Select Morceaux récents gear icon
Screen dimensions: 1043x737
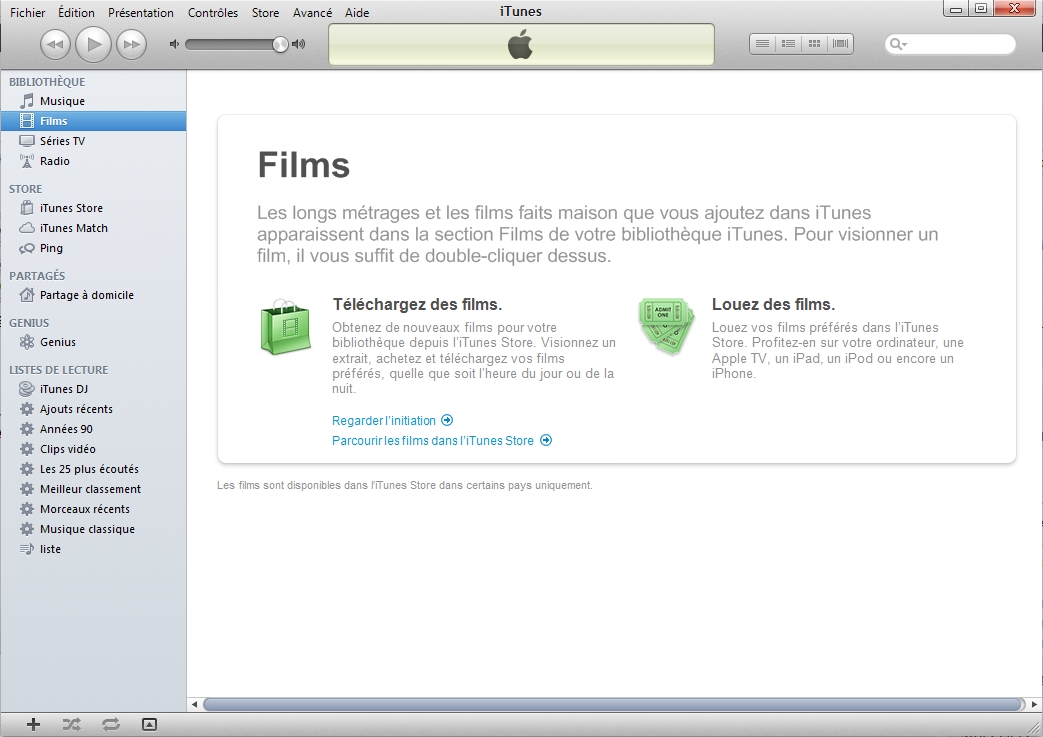[27, 508]
